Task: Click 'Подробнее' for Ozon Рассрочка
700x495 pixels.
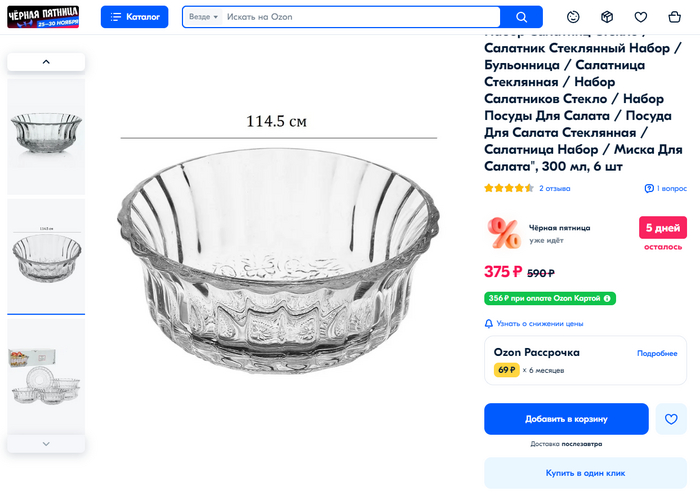Action: [x=657, y=353]
